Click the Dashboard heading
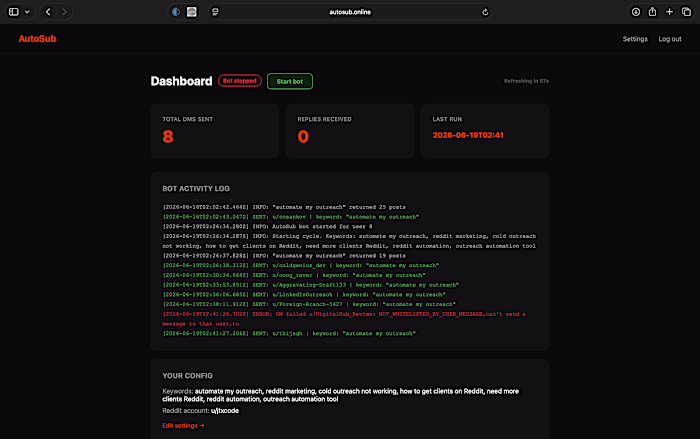Image resolution: width=700 pixels, height=439 pixels. pos(181,81)
